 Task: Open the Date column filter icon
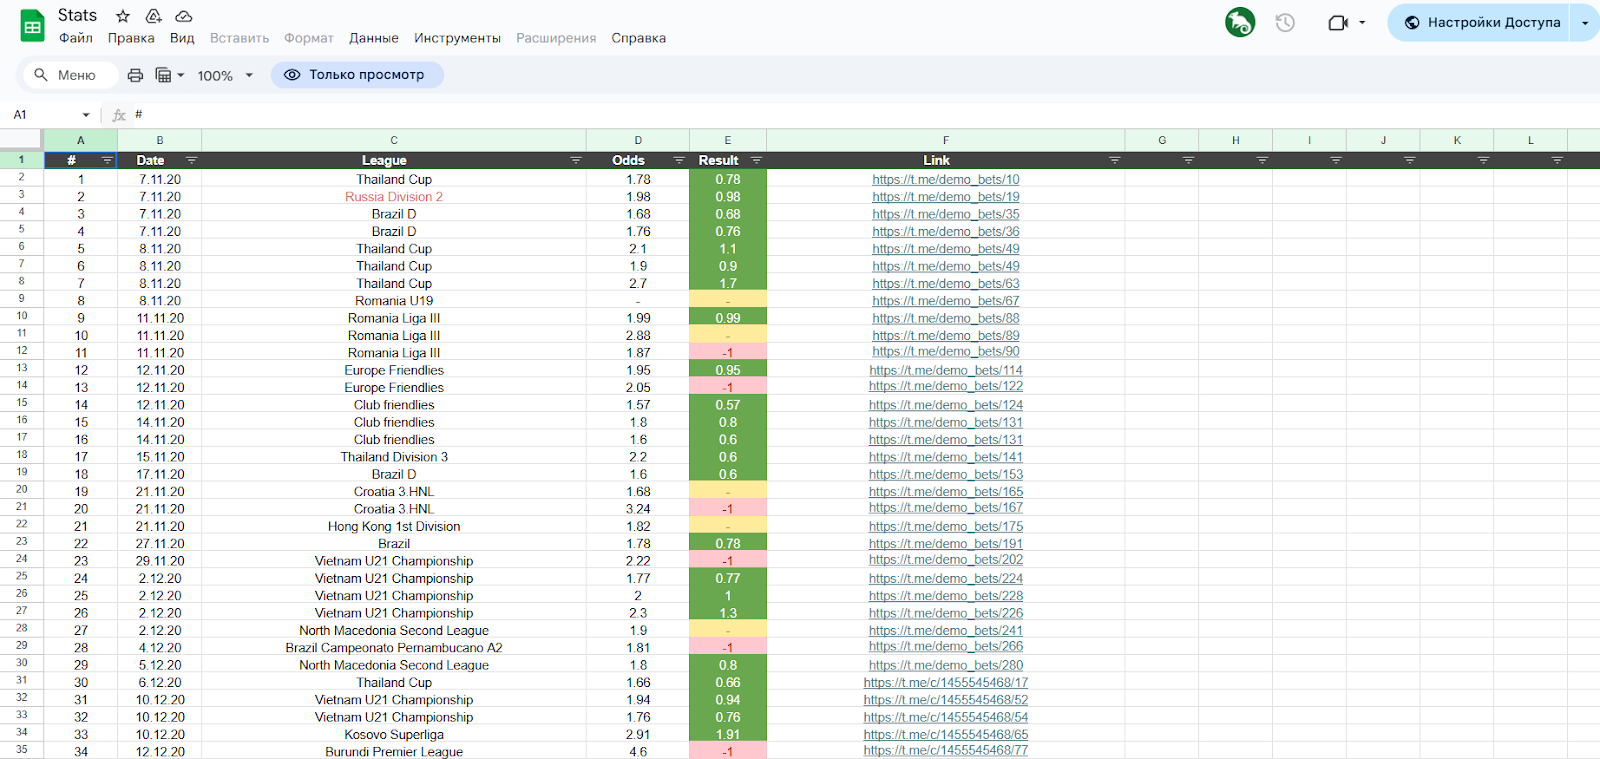[191, 160]
